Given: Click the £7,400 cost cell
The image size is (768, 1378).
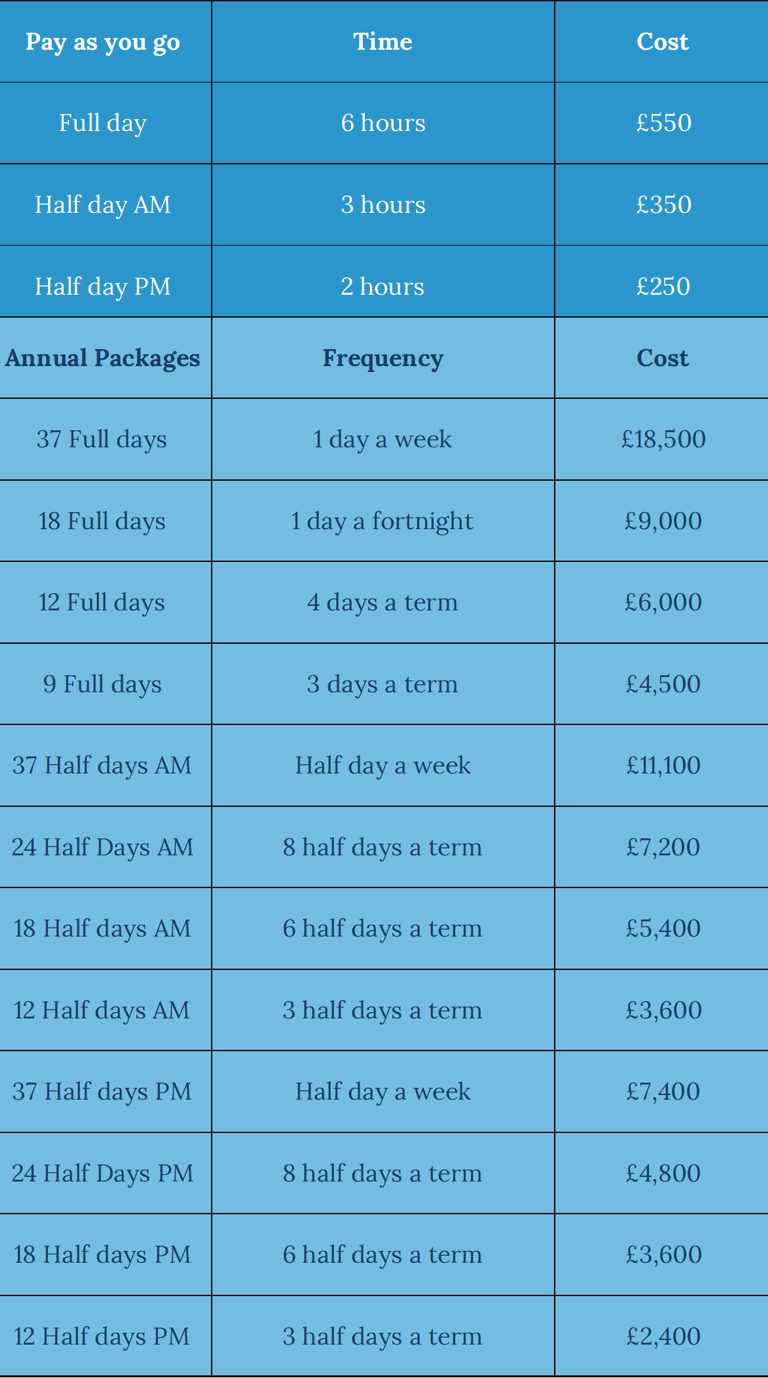Looking at the screenshot, I should point(661,1091).
